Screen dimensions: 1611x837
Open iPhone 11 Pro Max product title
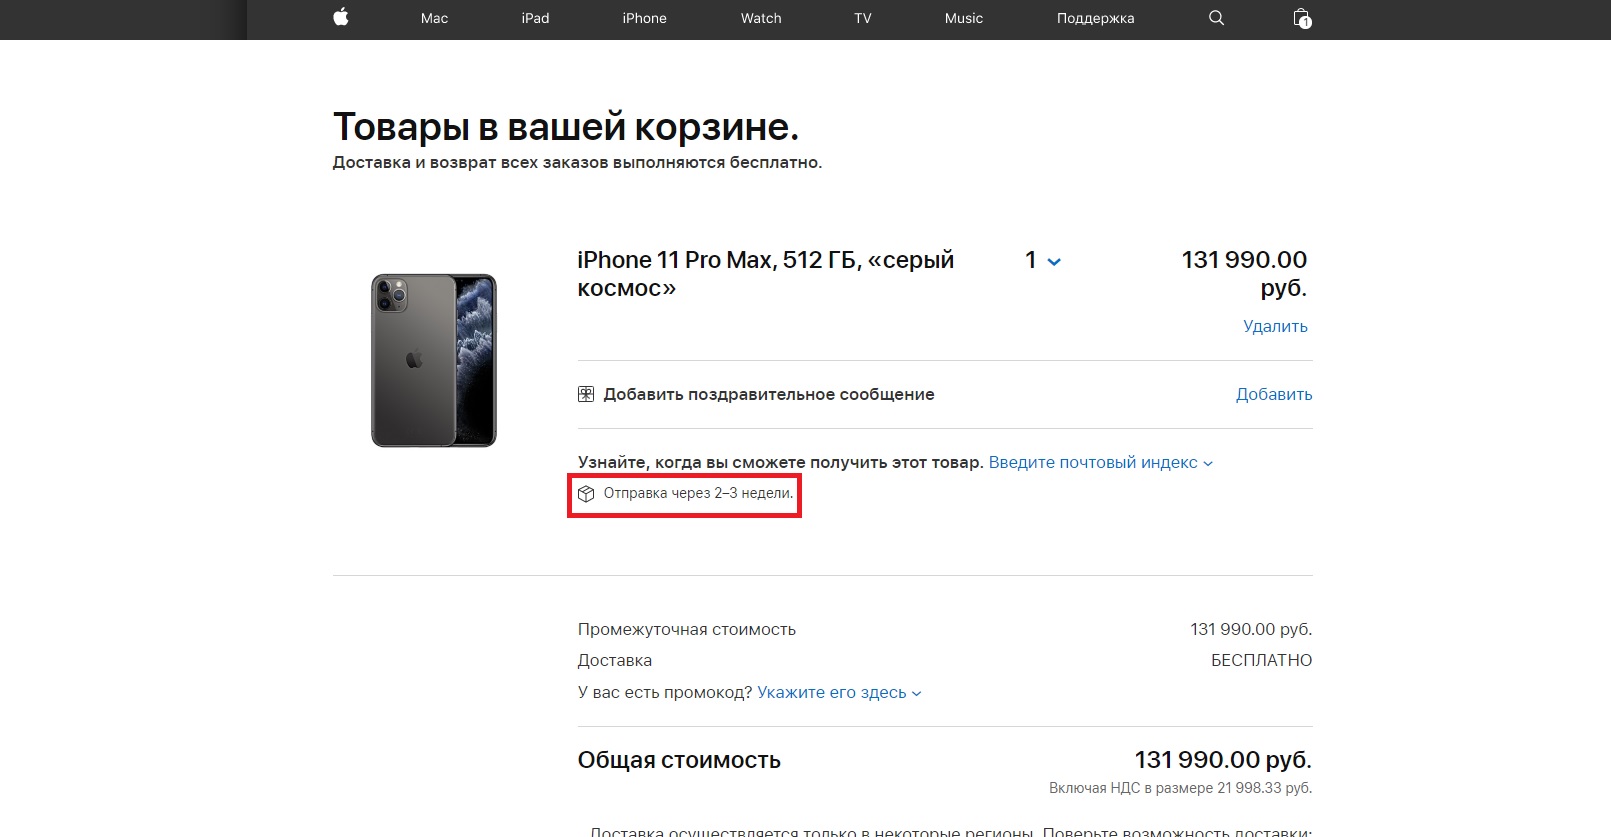click(765, 274)
